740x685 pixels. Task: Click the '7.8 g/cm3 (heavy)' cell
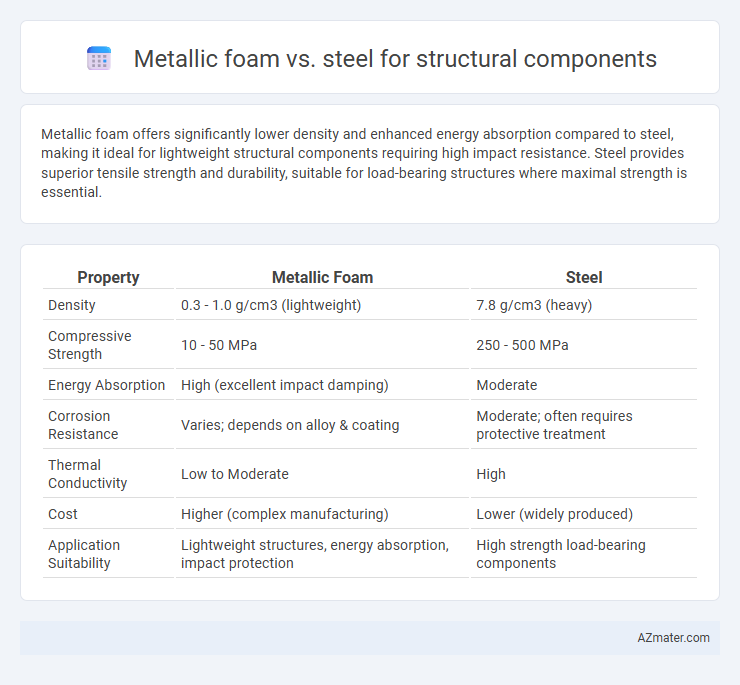pos(534,305)
